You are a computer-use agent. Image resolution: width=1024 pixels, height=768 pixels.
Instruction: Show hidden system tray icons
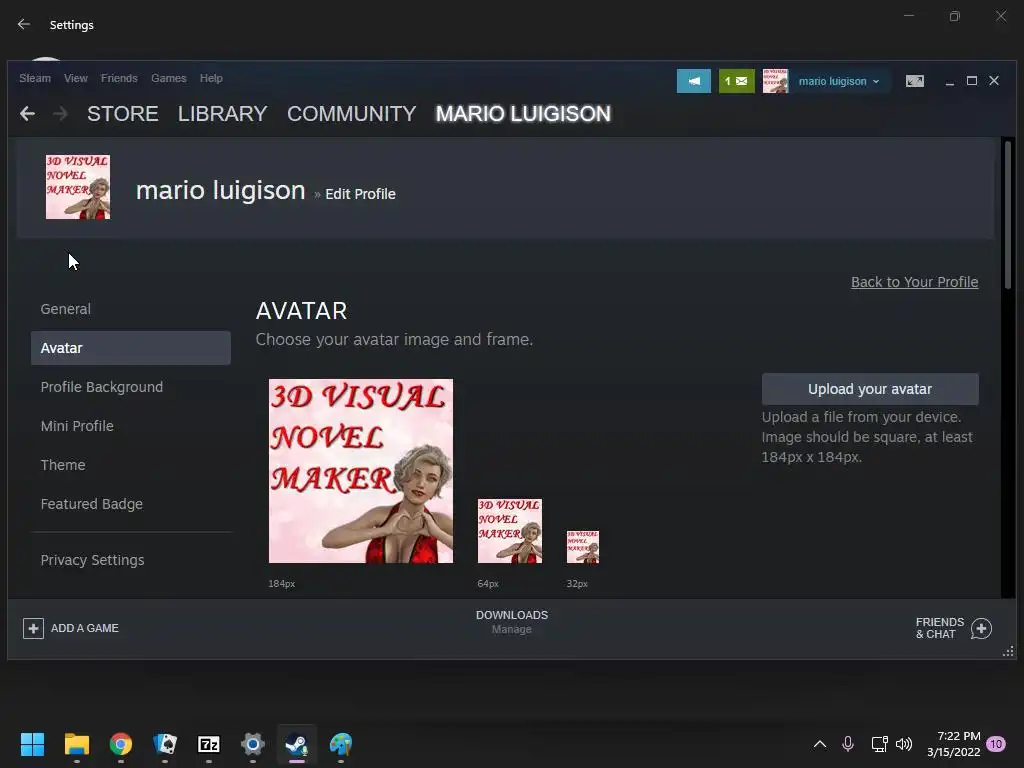(x=820, y=744)
